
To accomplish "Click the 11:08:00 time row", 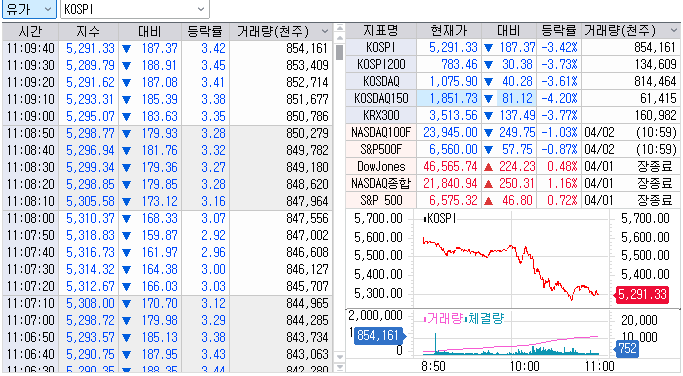I will coord(167,218).
